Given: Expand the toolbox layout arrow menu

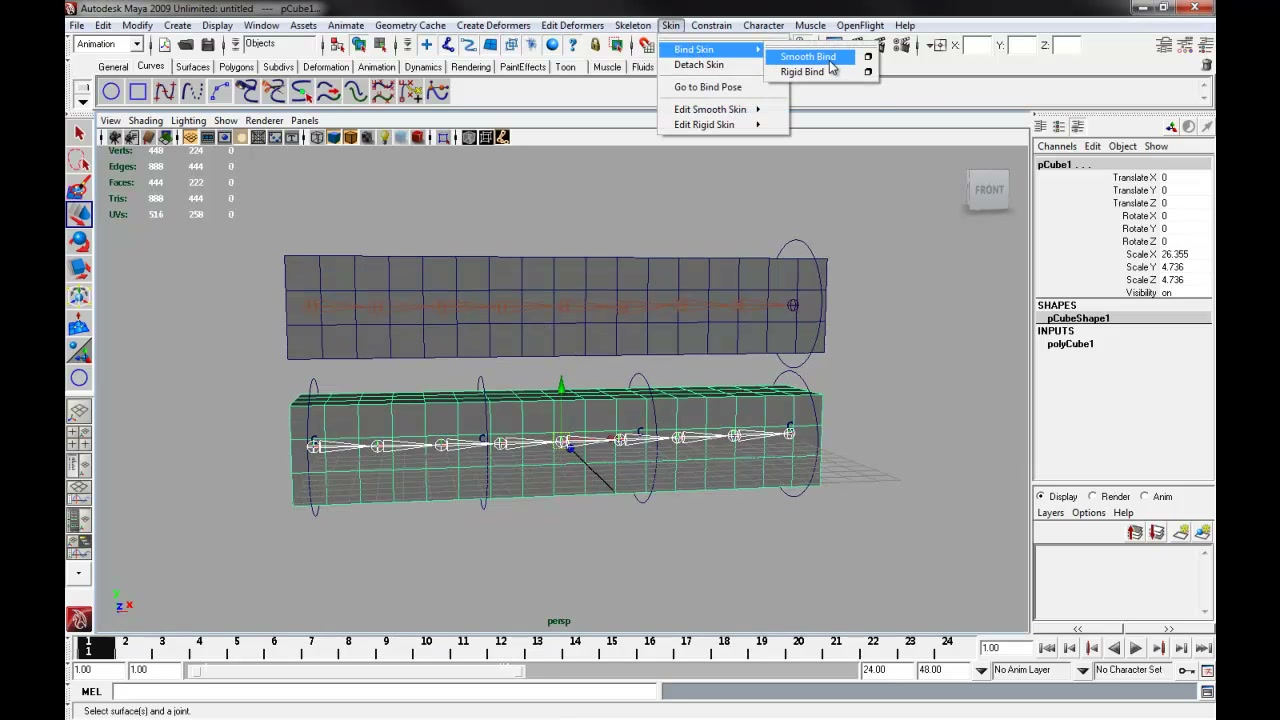Looking at the screenshot, I should pyautogui.click(x=79, y=574).
